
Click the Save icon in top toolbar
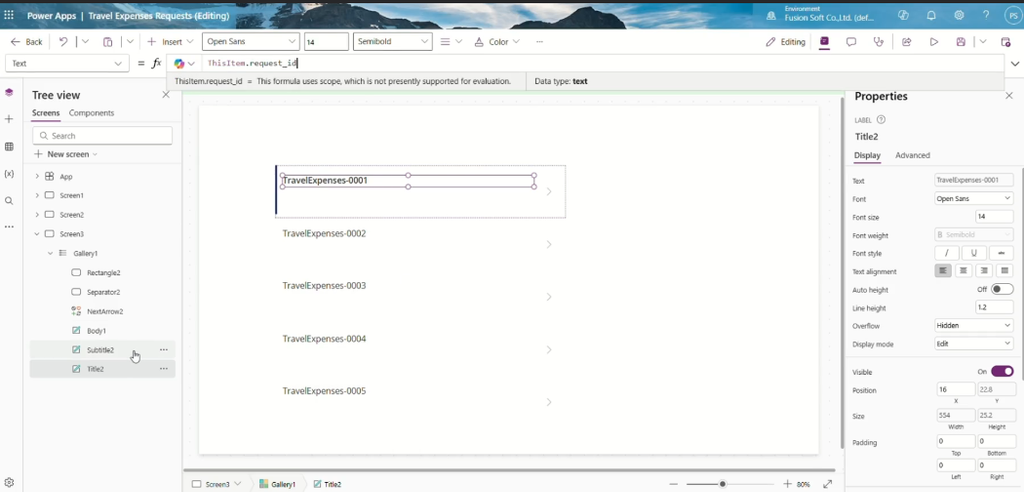click(961, 42)
